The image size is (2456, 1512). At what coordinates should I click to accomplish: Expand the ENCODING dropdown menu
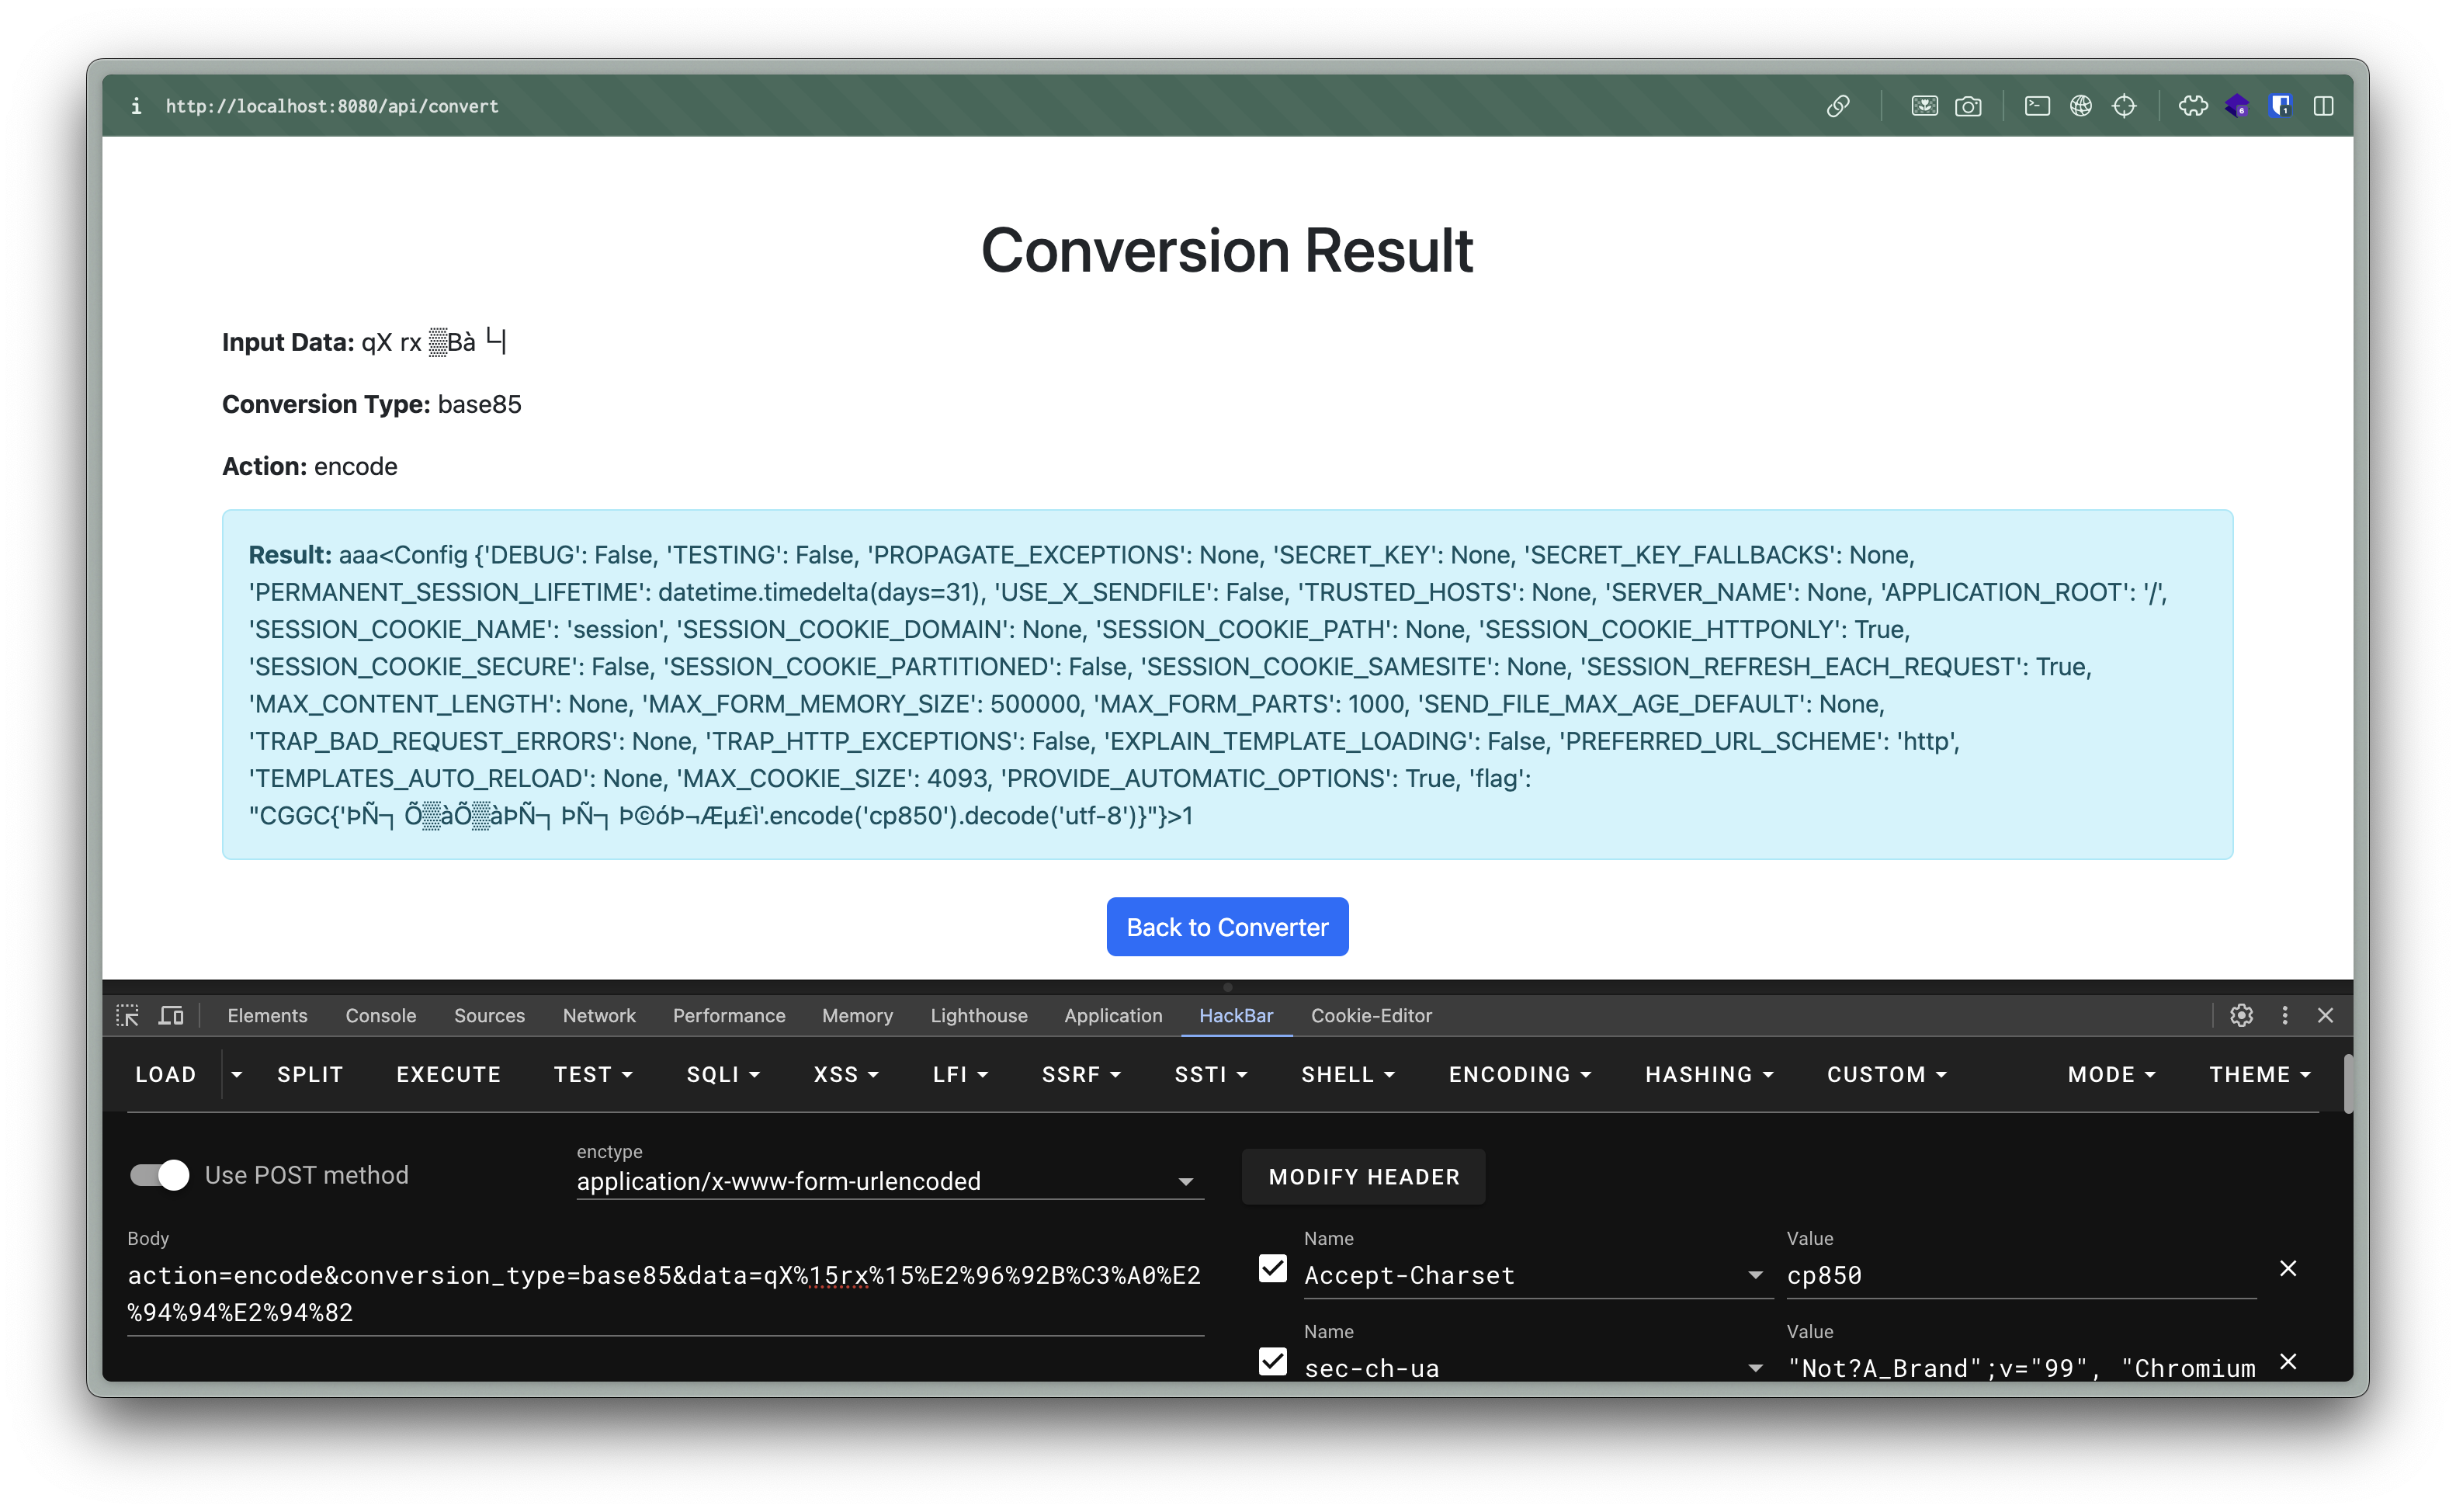[1519, 1074]
